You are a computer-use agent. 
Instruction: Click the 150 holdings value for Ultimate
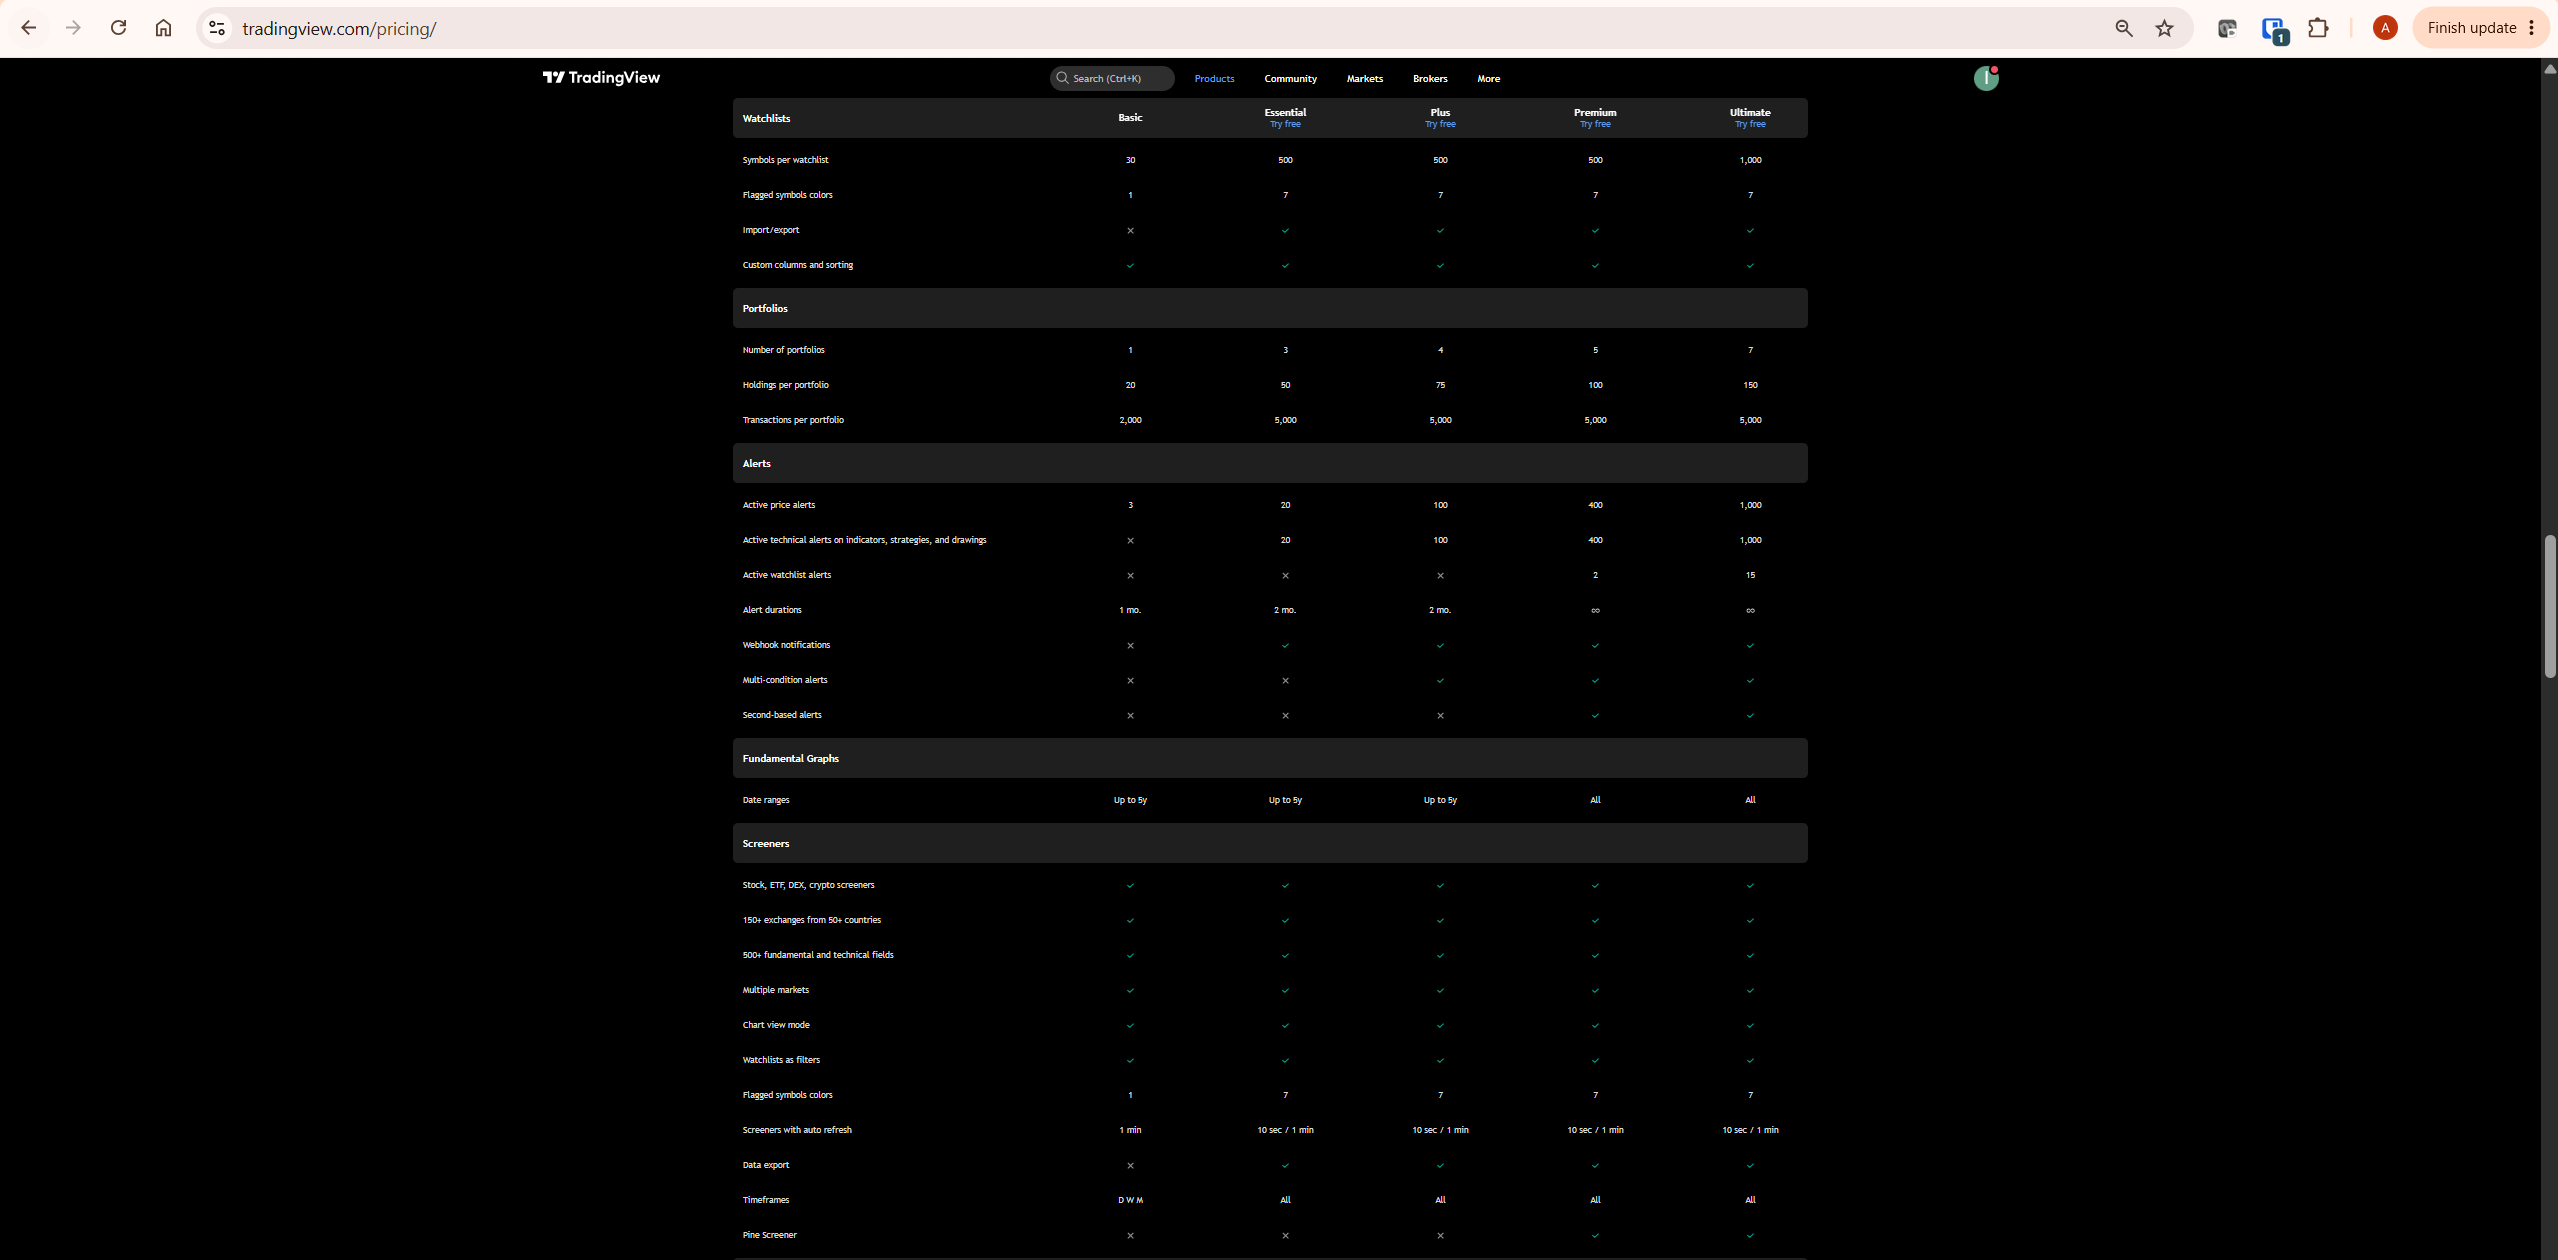(x=1750, y=385)
